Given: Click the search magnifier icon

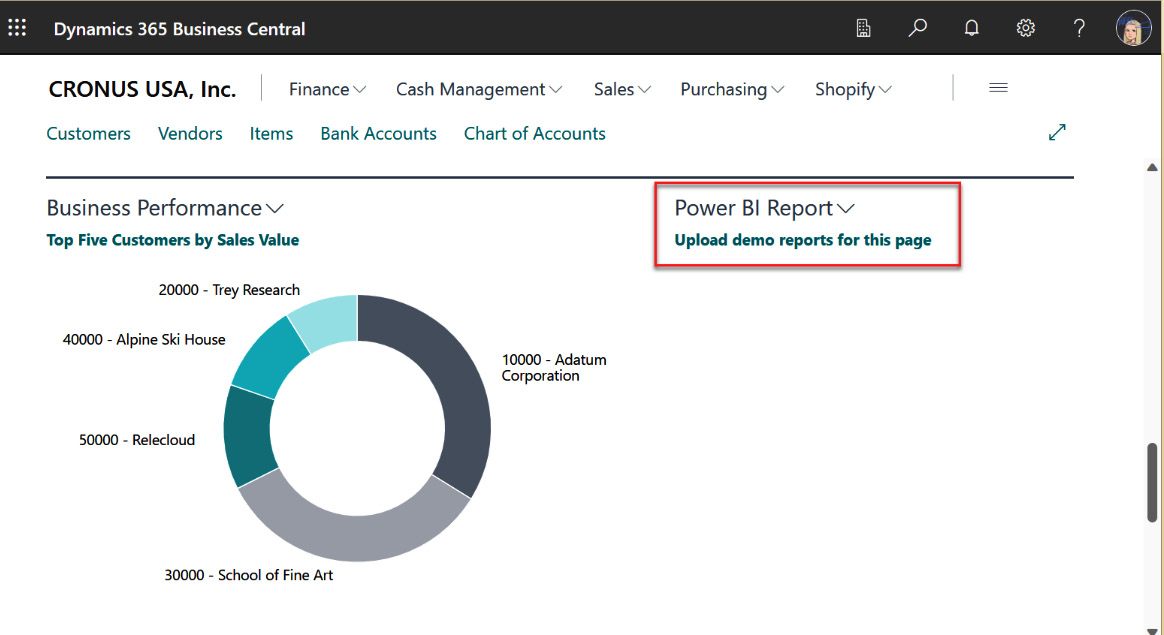Looking at the screenshot, I should coord(918,28).
